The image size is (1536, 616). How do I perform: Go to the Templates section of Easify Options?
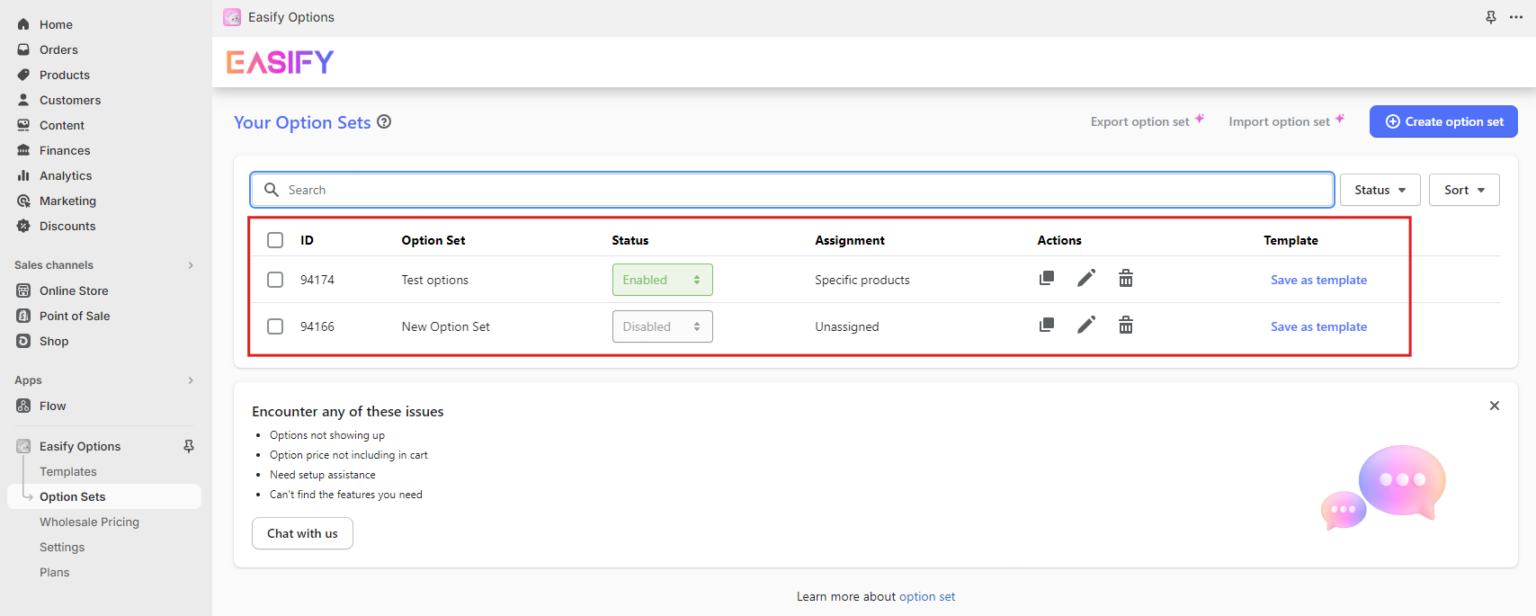(68, 471)
